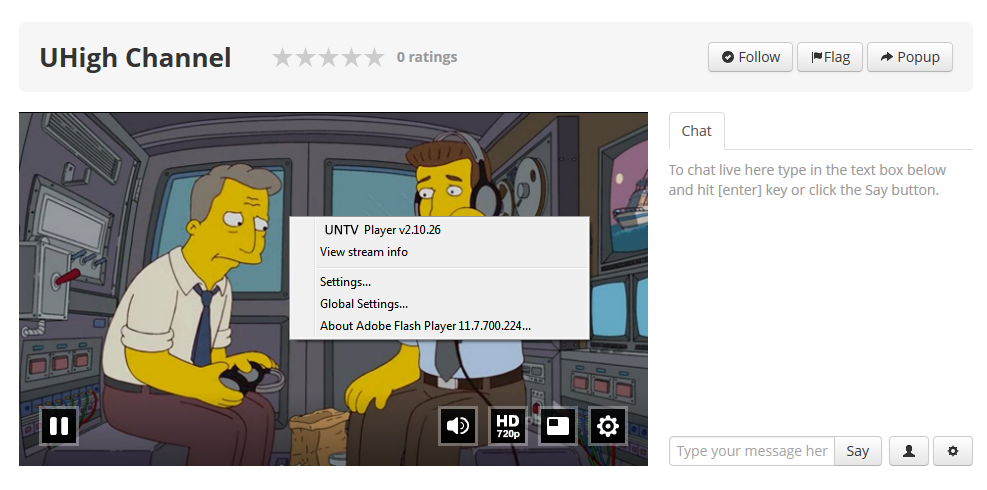Rate channel with first star
987x490 pixels.
pos(282,57)
